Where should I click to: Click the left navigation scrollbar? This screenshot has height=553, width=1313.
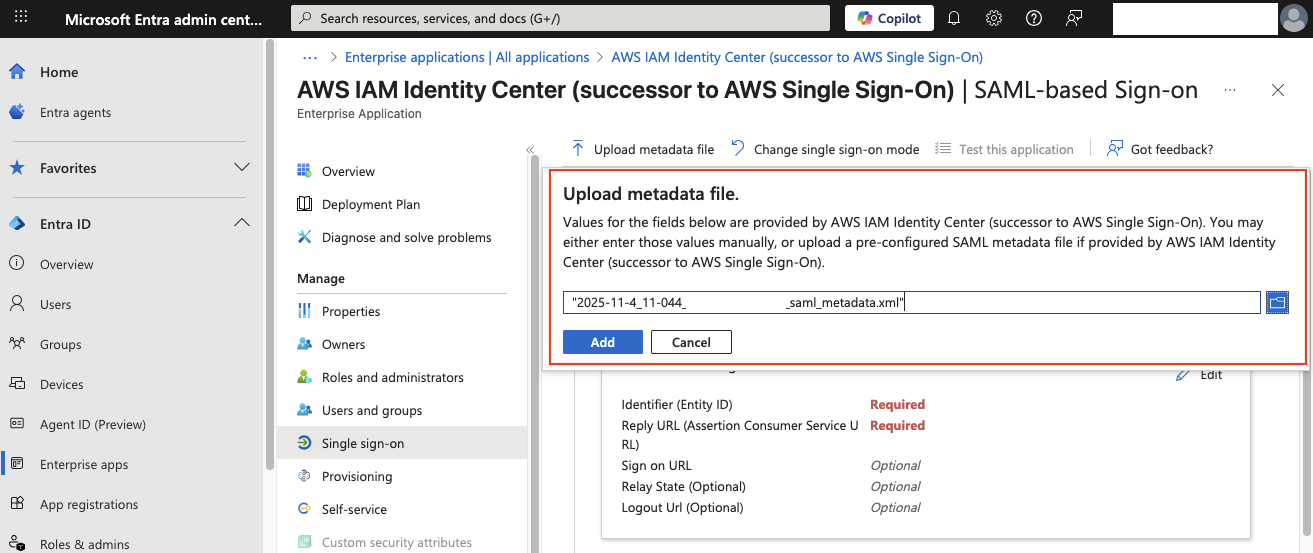click(269, 255)
